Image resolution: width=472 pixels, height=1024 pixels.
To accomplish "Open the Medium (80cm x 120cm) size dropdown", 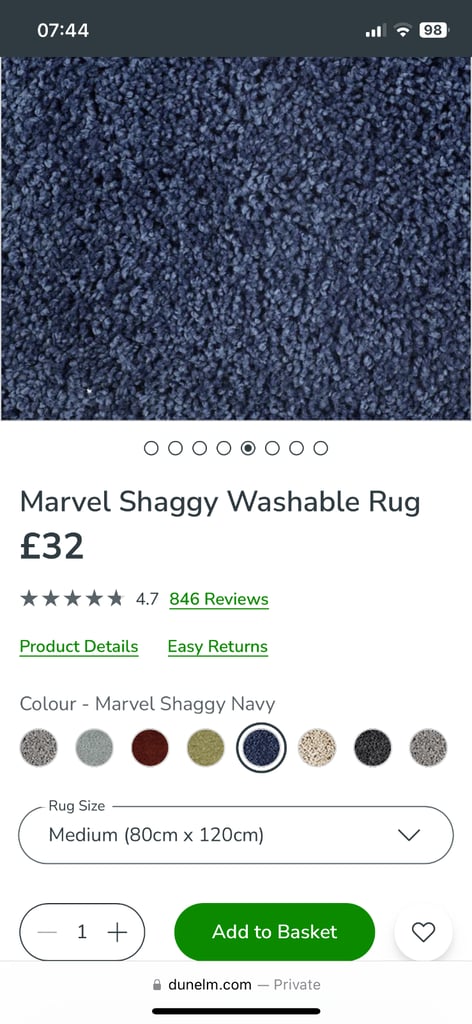I will tap(236, 835).
